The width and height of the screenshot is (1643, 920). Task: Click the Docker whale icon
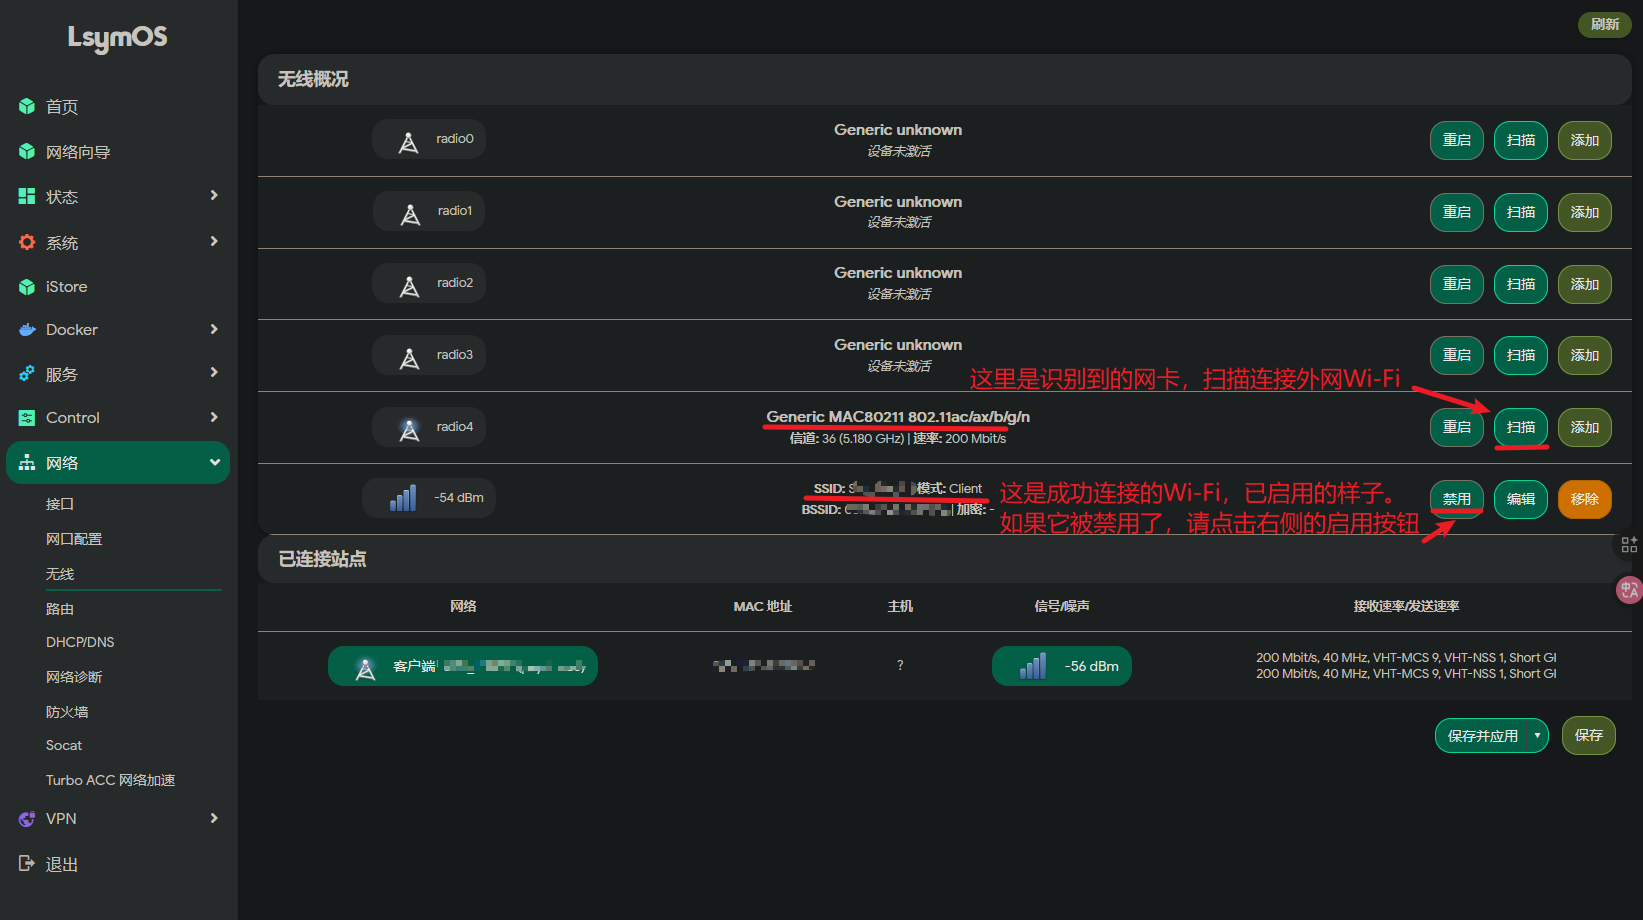pyautogui.click(x=27, y=329)
